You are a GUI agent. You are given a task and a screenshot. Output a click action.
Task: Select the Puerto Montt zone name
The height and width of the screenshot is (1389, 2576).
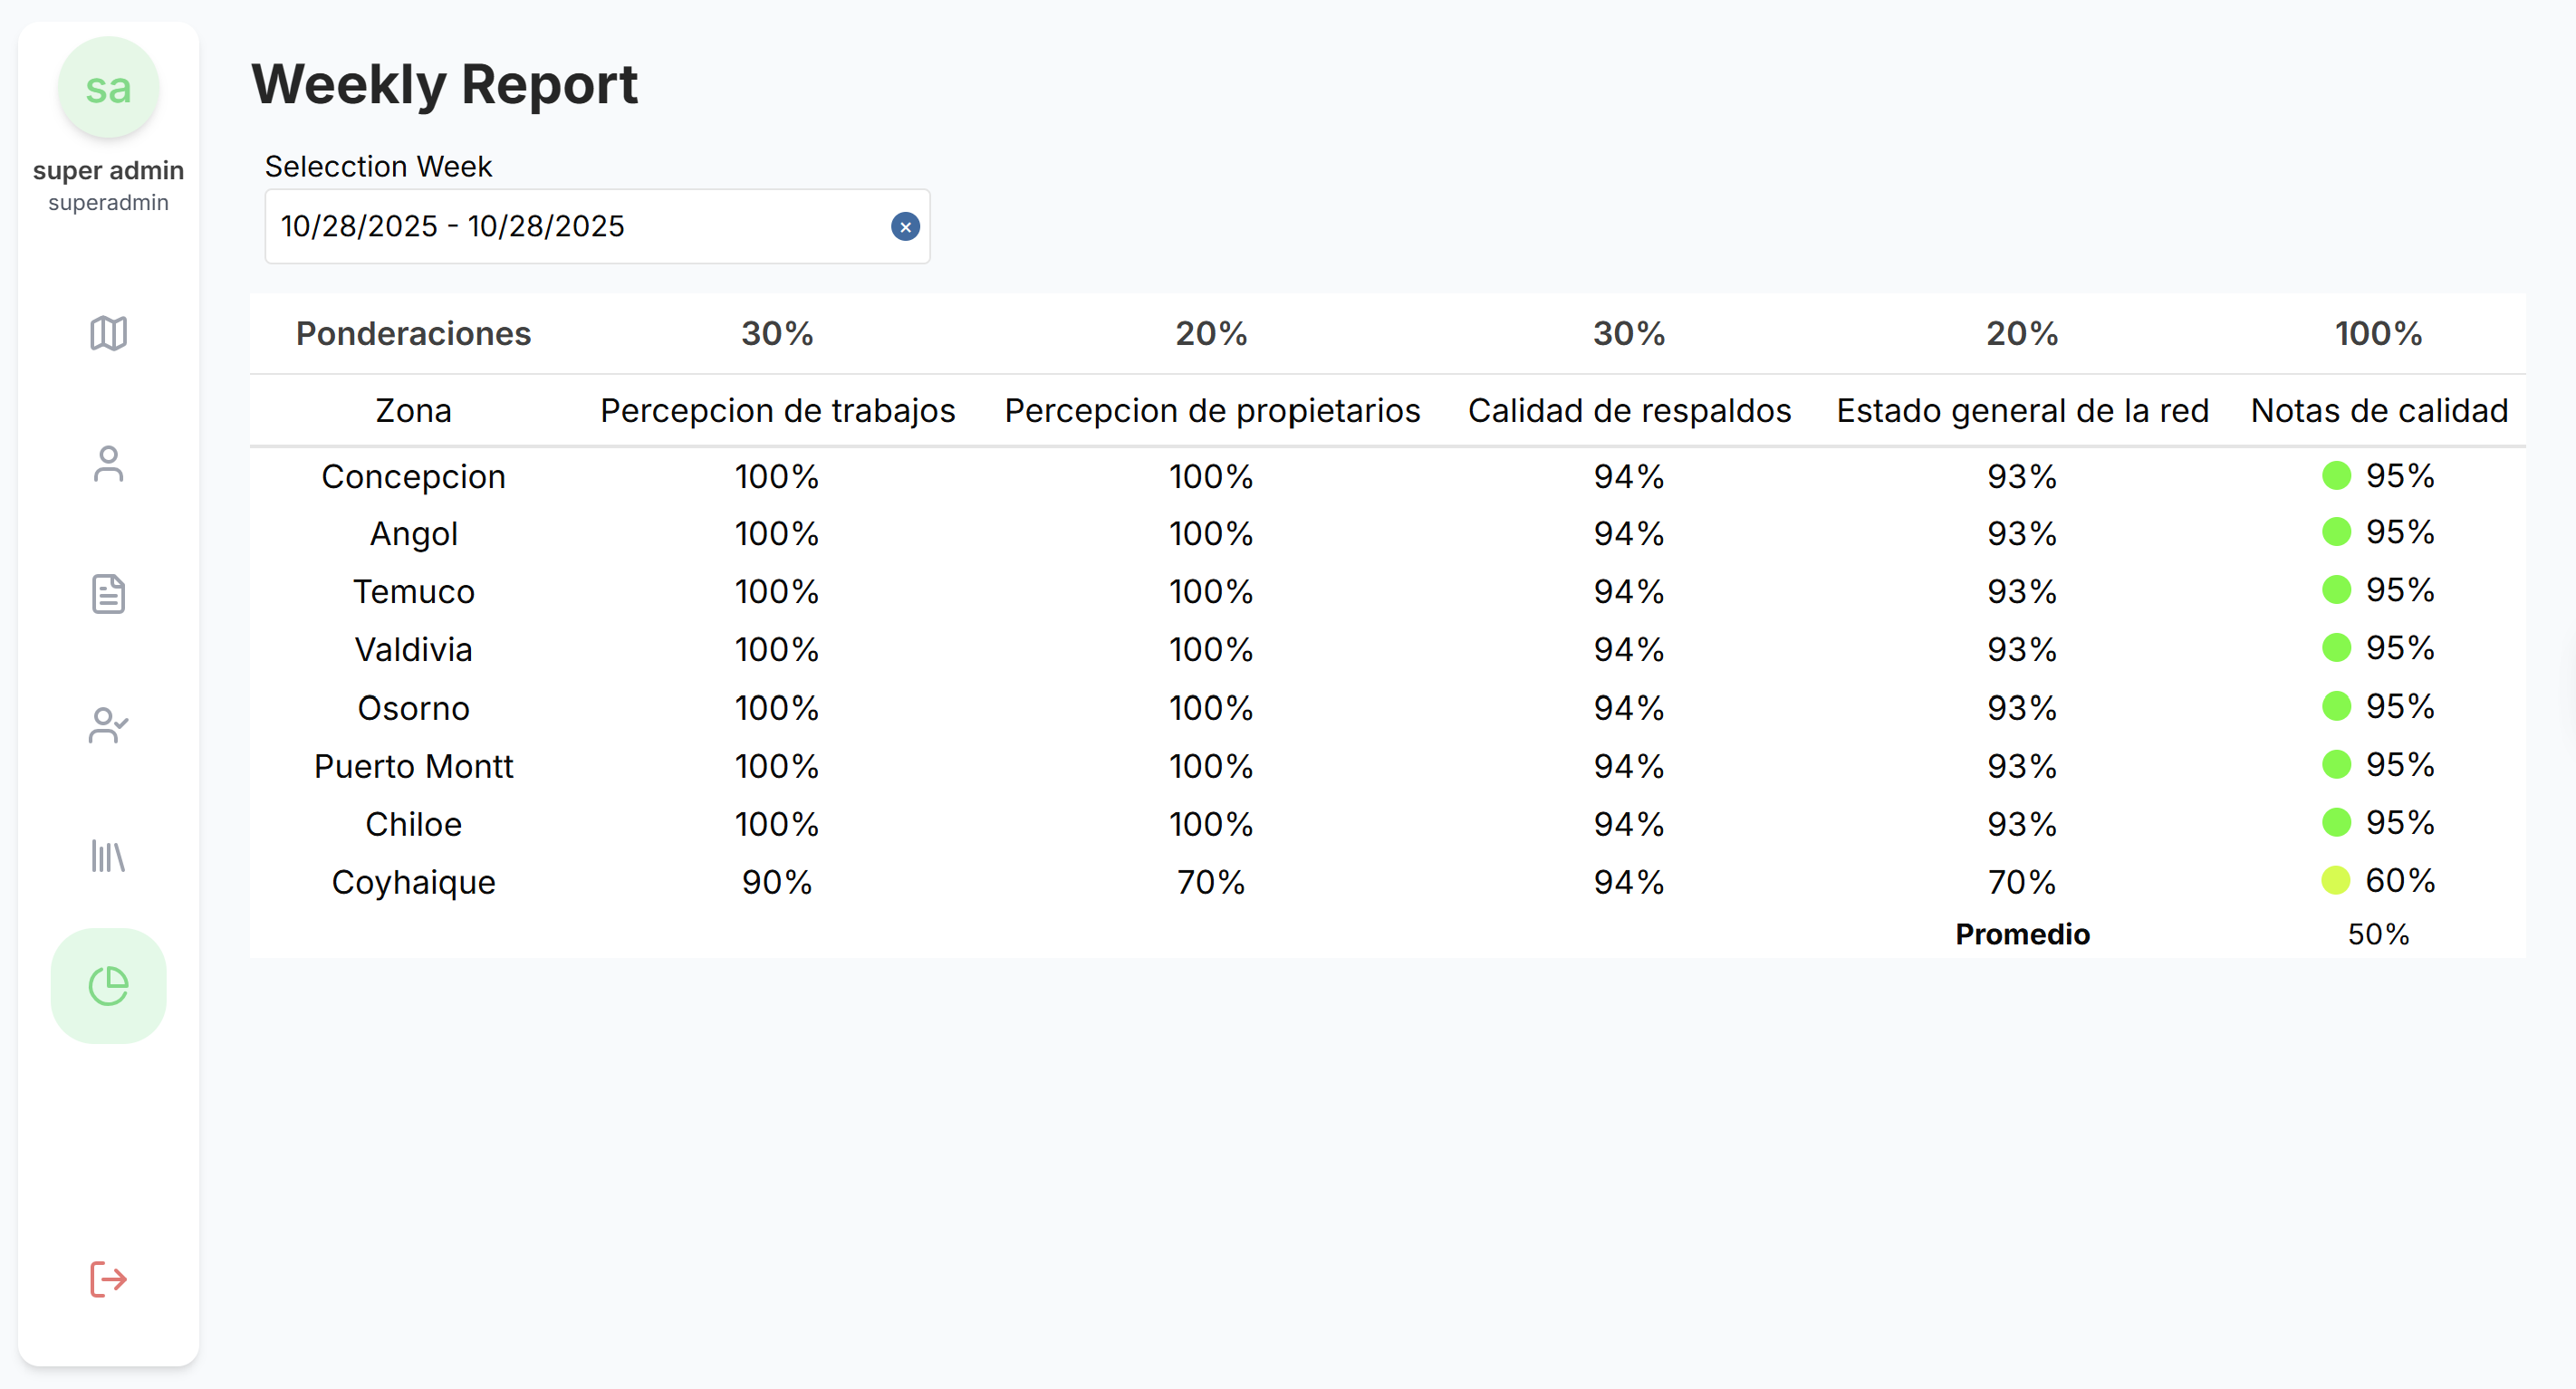tap(413, 766)
